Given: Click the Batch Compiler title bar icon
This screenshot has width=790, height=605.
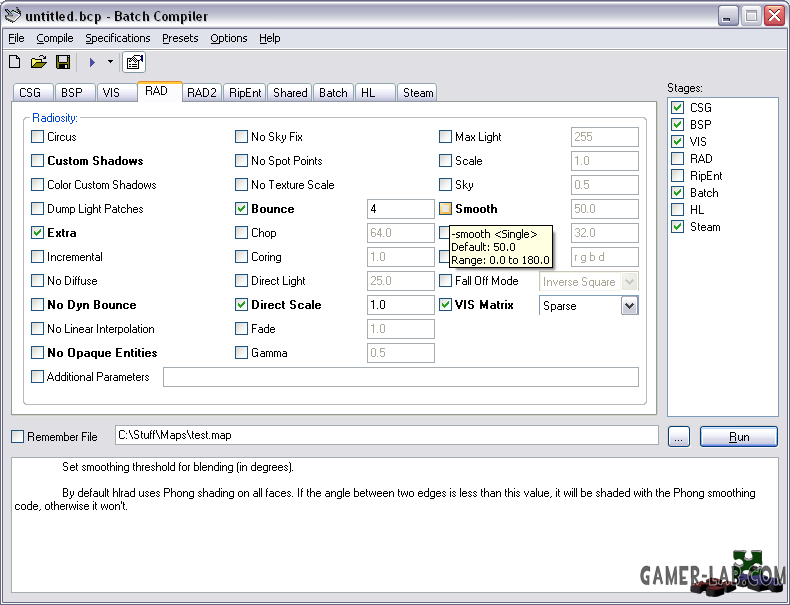Looking at the screenshot, I should (x=13, y=16).
